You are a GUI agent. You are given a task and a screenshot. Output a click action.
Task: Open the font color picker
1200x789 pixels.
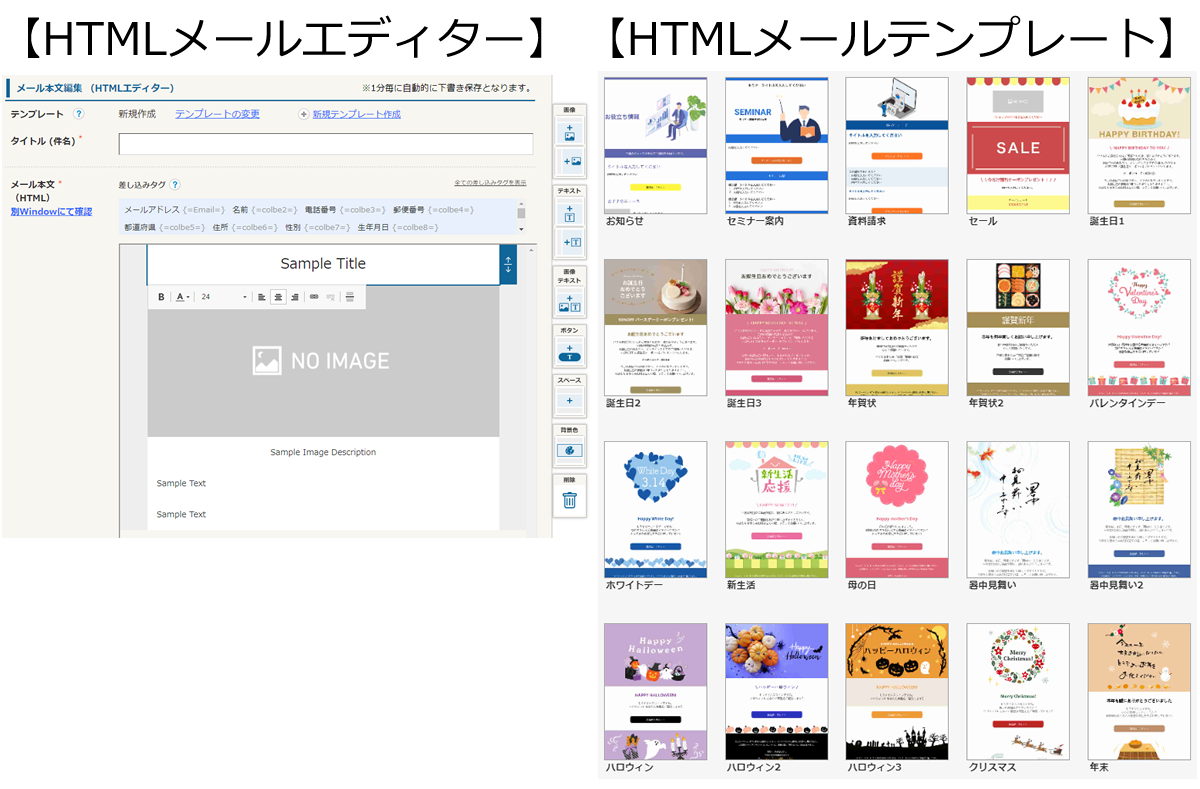182,297
